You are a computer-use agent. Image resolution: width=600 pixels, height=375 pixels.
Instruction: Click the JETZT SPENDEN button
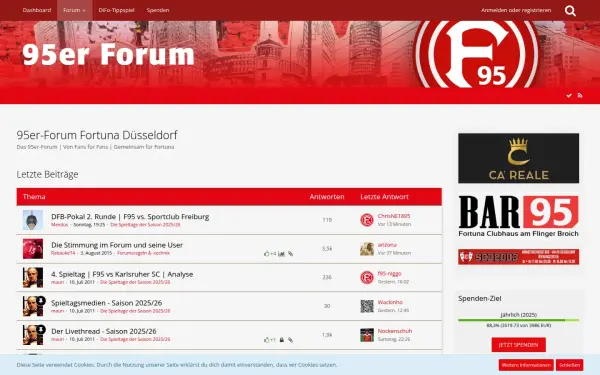point(518,345)
